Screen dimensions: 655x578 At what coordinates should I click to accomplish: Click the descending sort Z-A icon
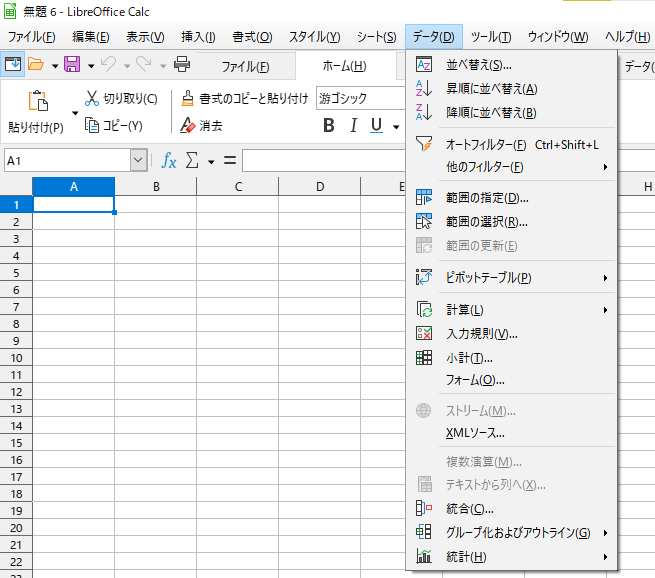pos(424,112)
